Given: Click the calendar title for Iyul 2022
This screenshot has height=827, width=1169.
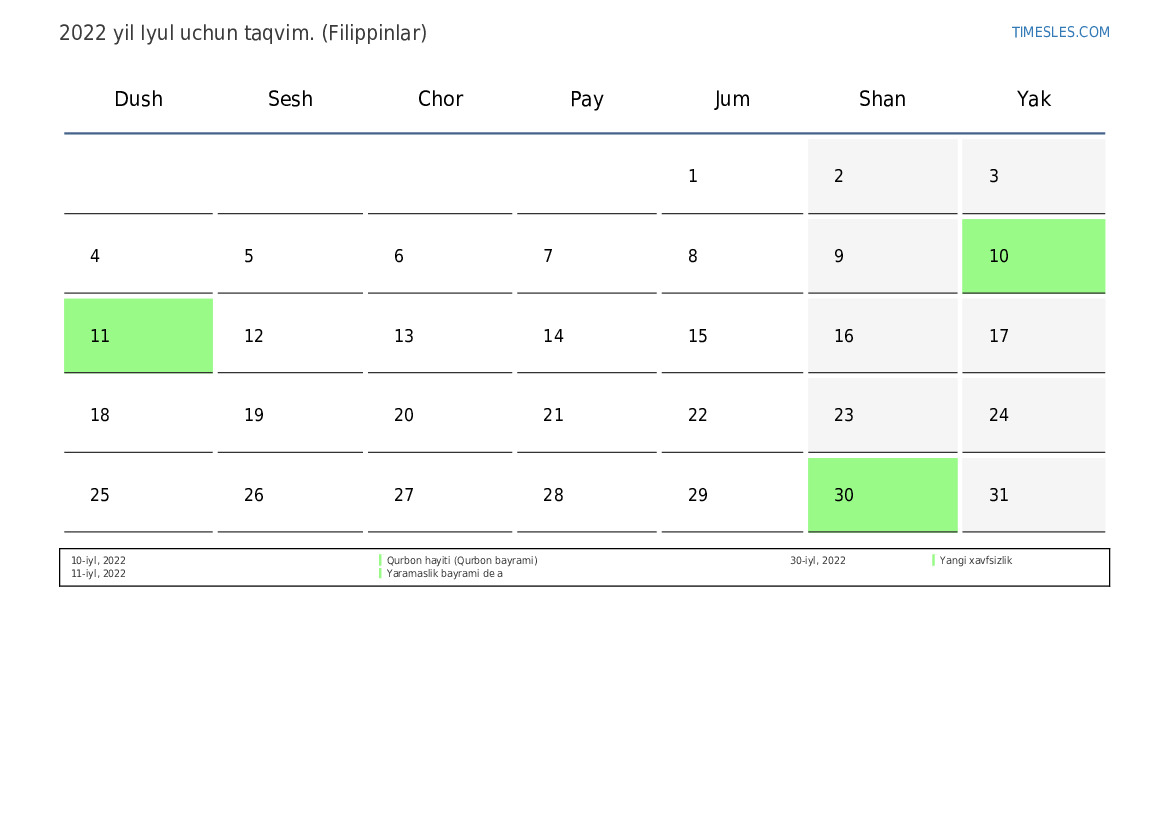Looking at the screenshot, I should tap(243, 33).
